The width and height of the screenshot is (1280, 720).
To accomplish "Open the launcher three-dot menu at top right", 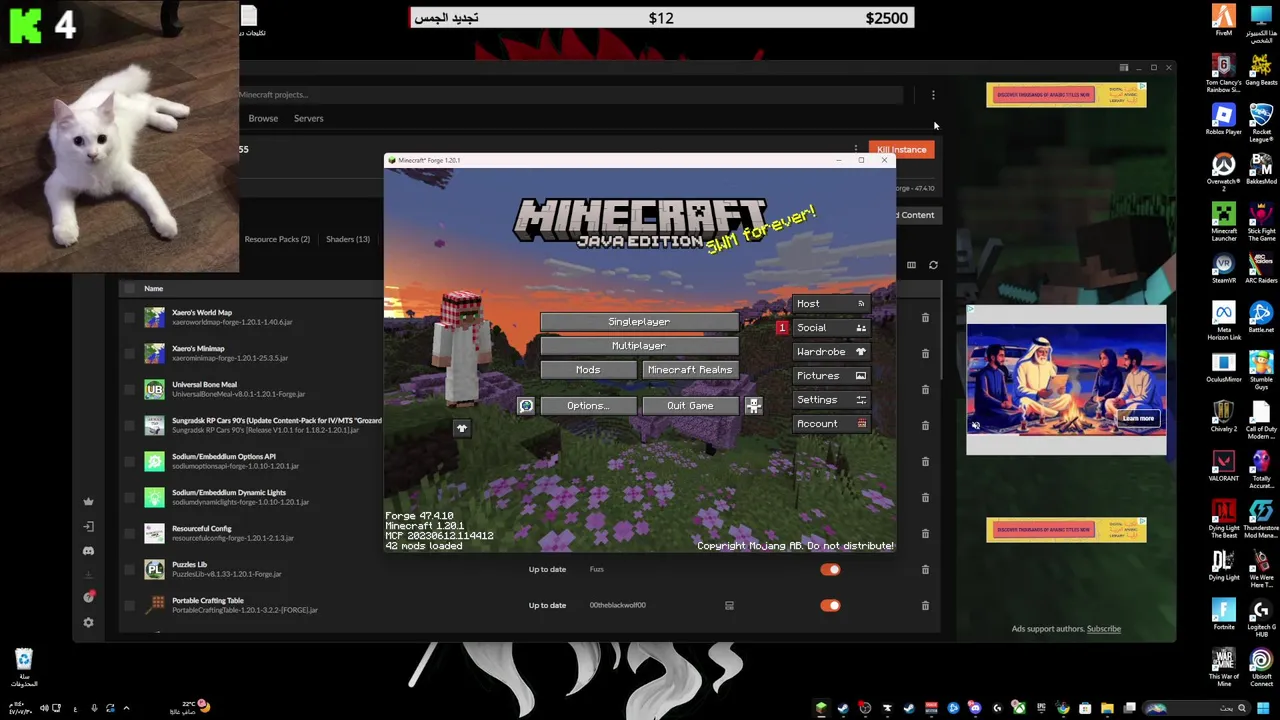I will coord(933,95).
